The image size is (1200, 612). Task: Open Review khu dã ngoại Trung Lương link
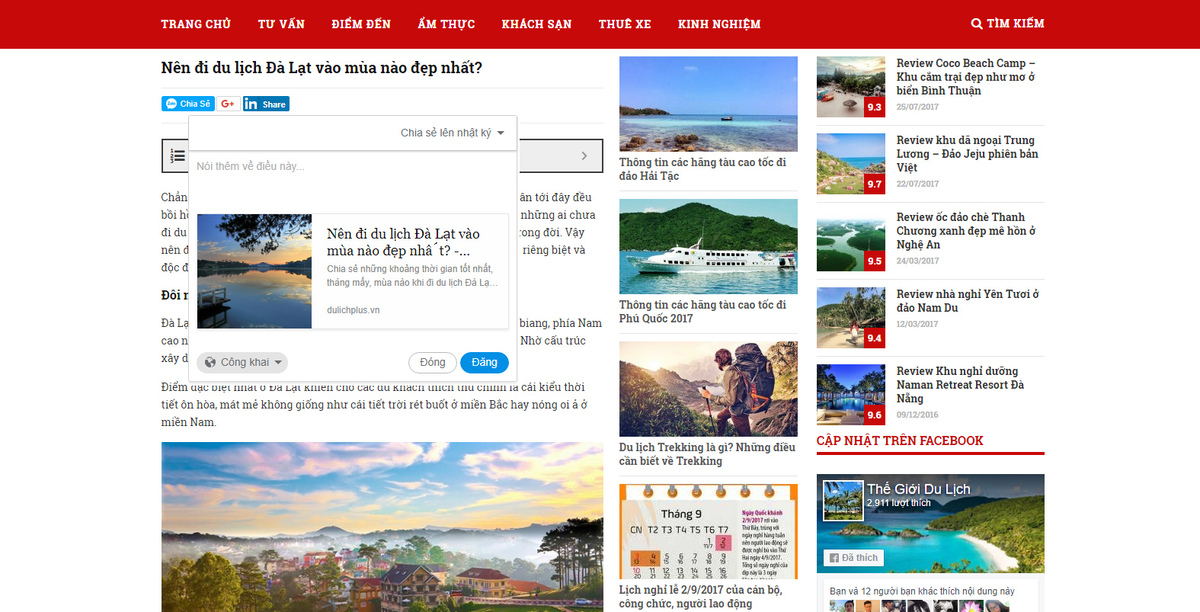967,154
